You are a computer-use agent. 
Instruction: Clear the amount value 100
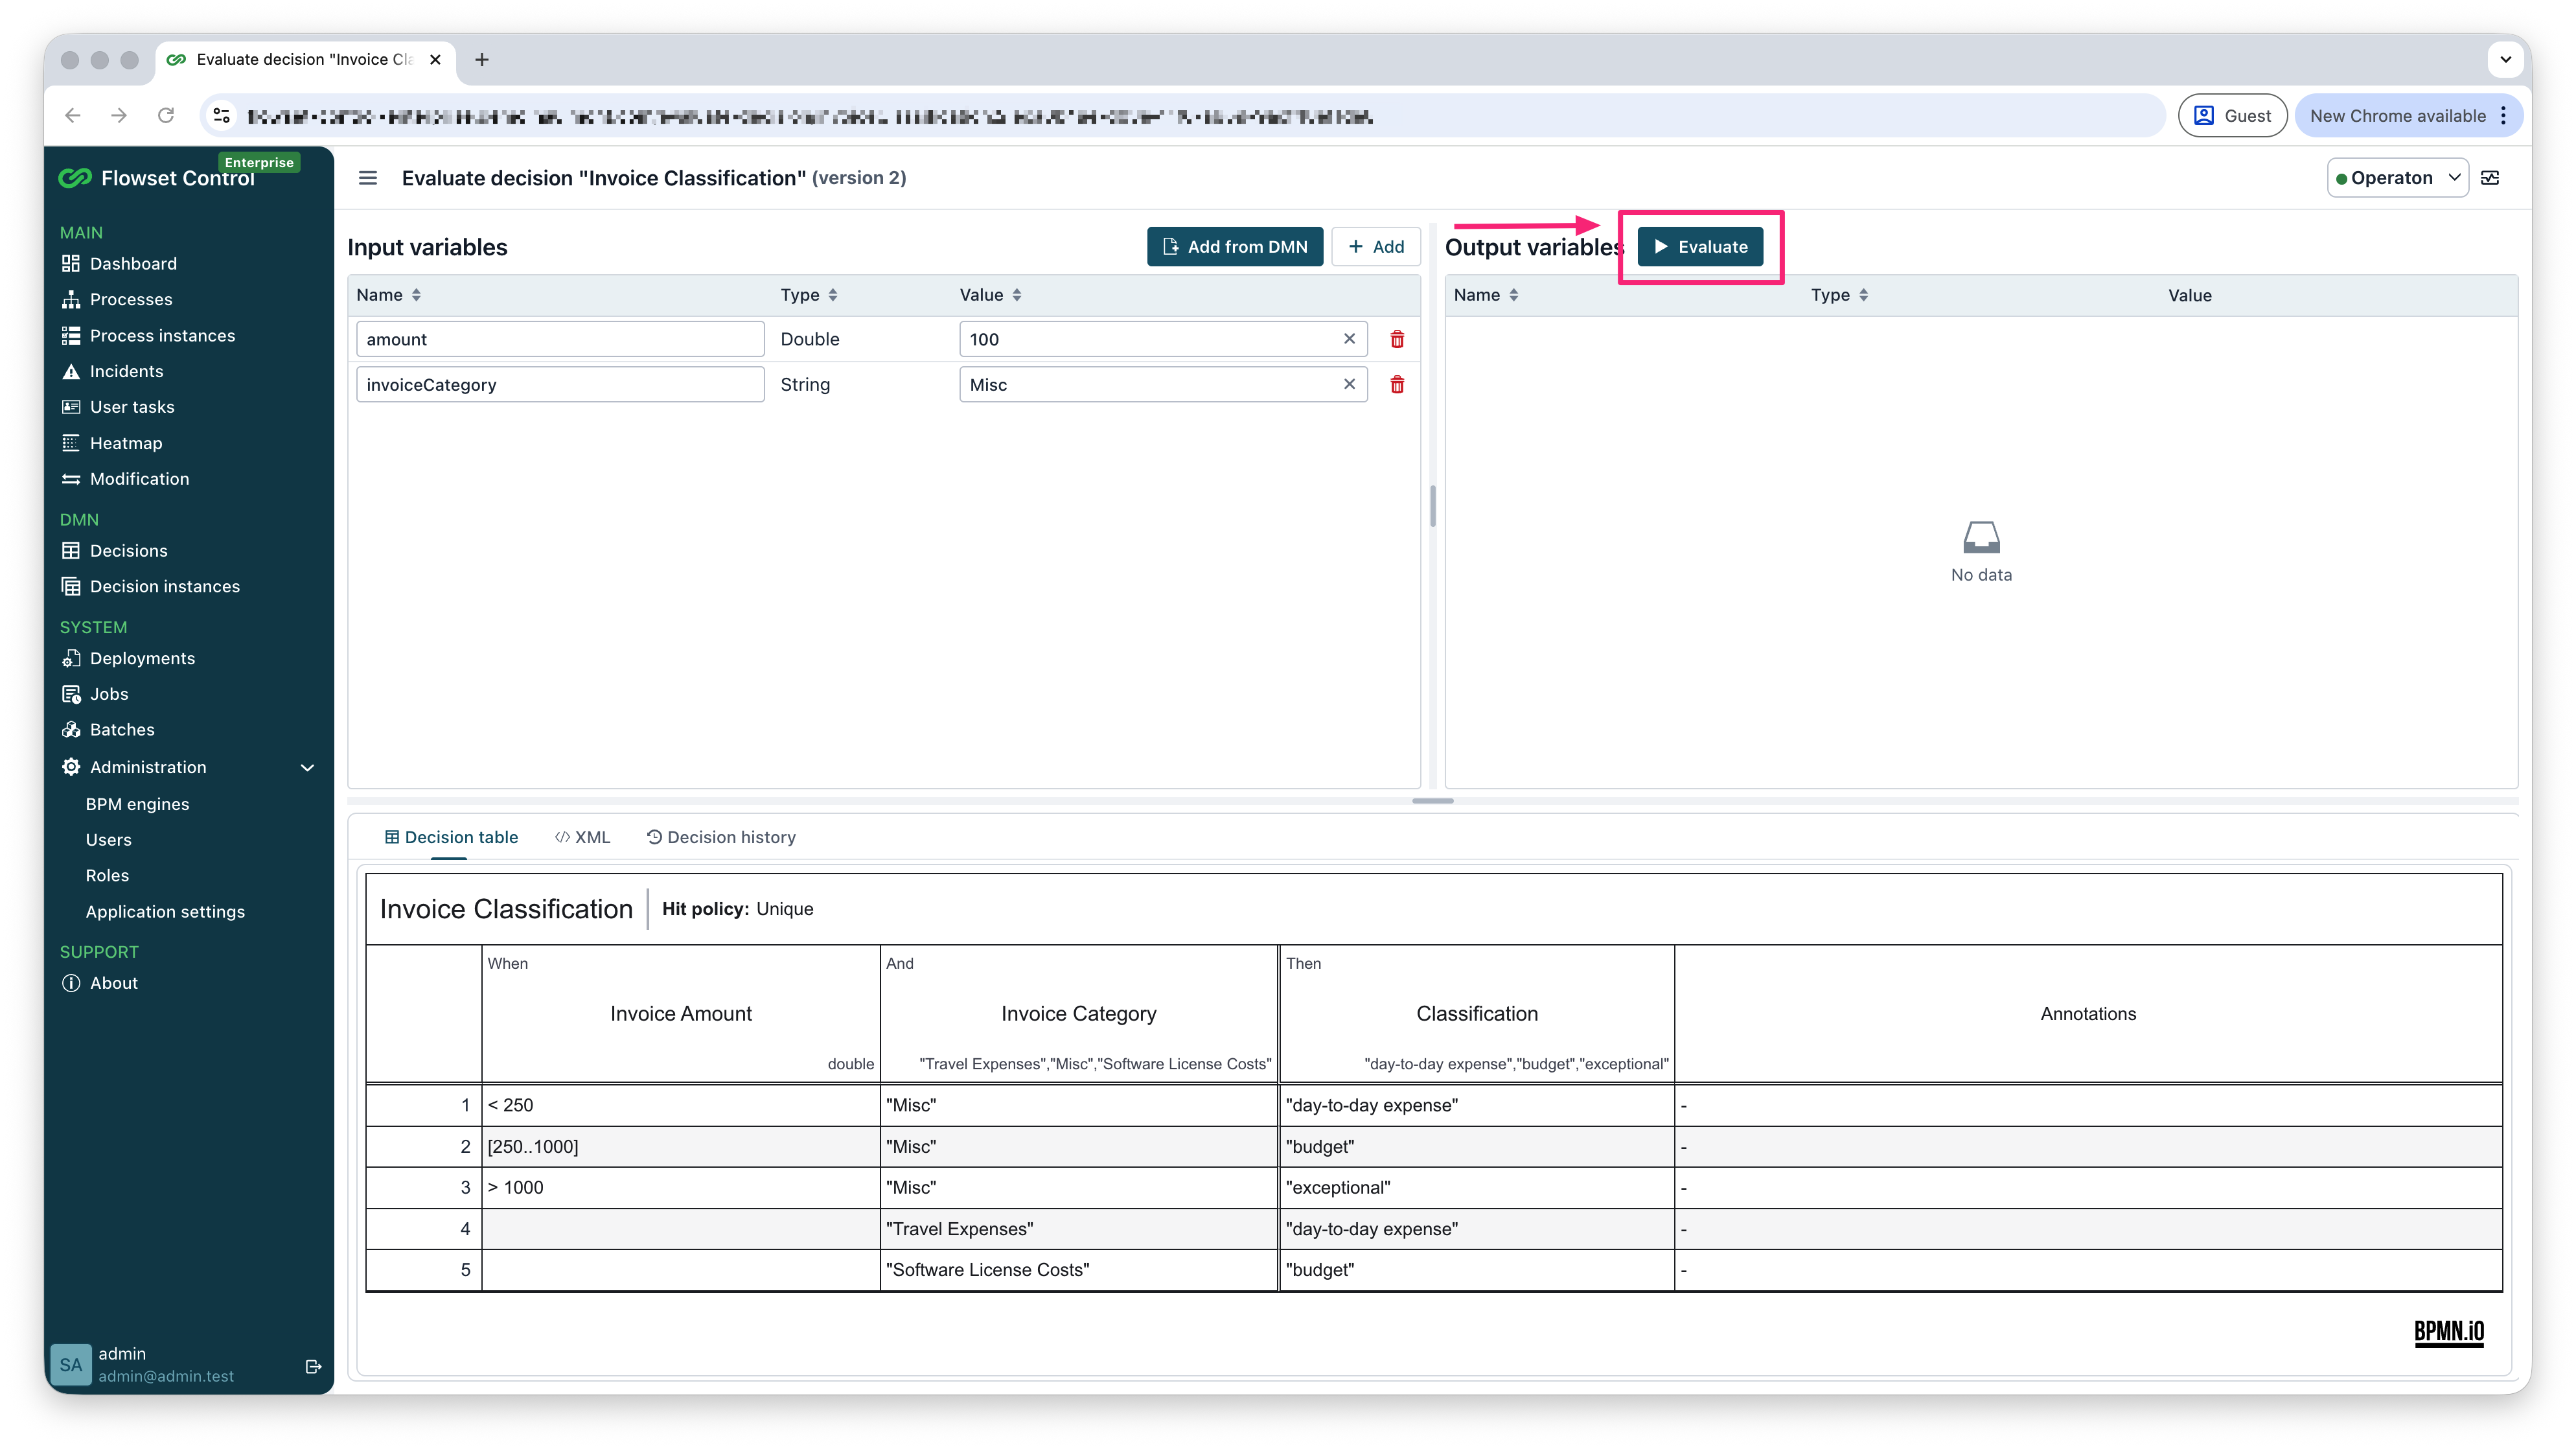click(x=1349, y=339)
